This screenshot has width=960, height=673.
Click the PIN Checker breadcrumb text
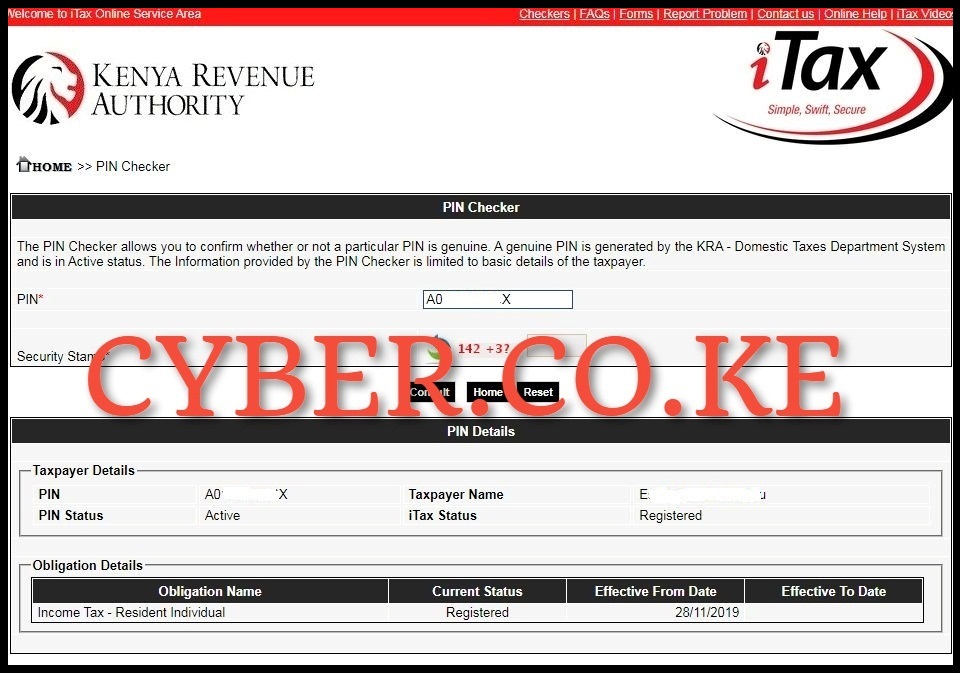(x=133, y=167)
